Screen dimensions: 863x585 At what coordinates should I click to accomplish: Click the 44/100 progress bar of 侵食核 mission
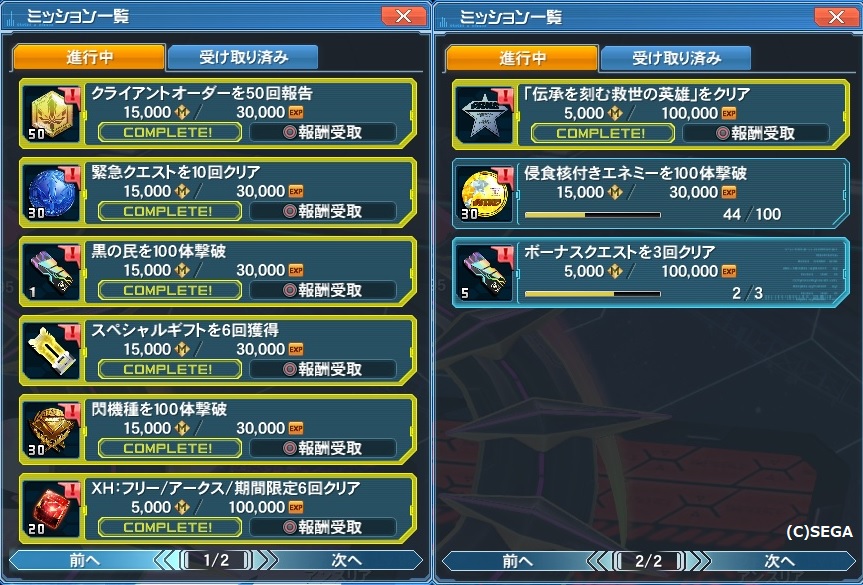click(x=593, y=215)
